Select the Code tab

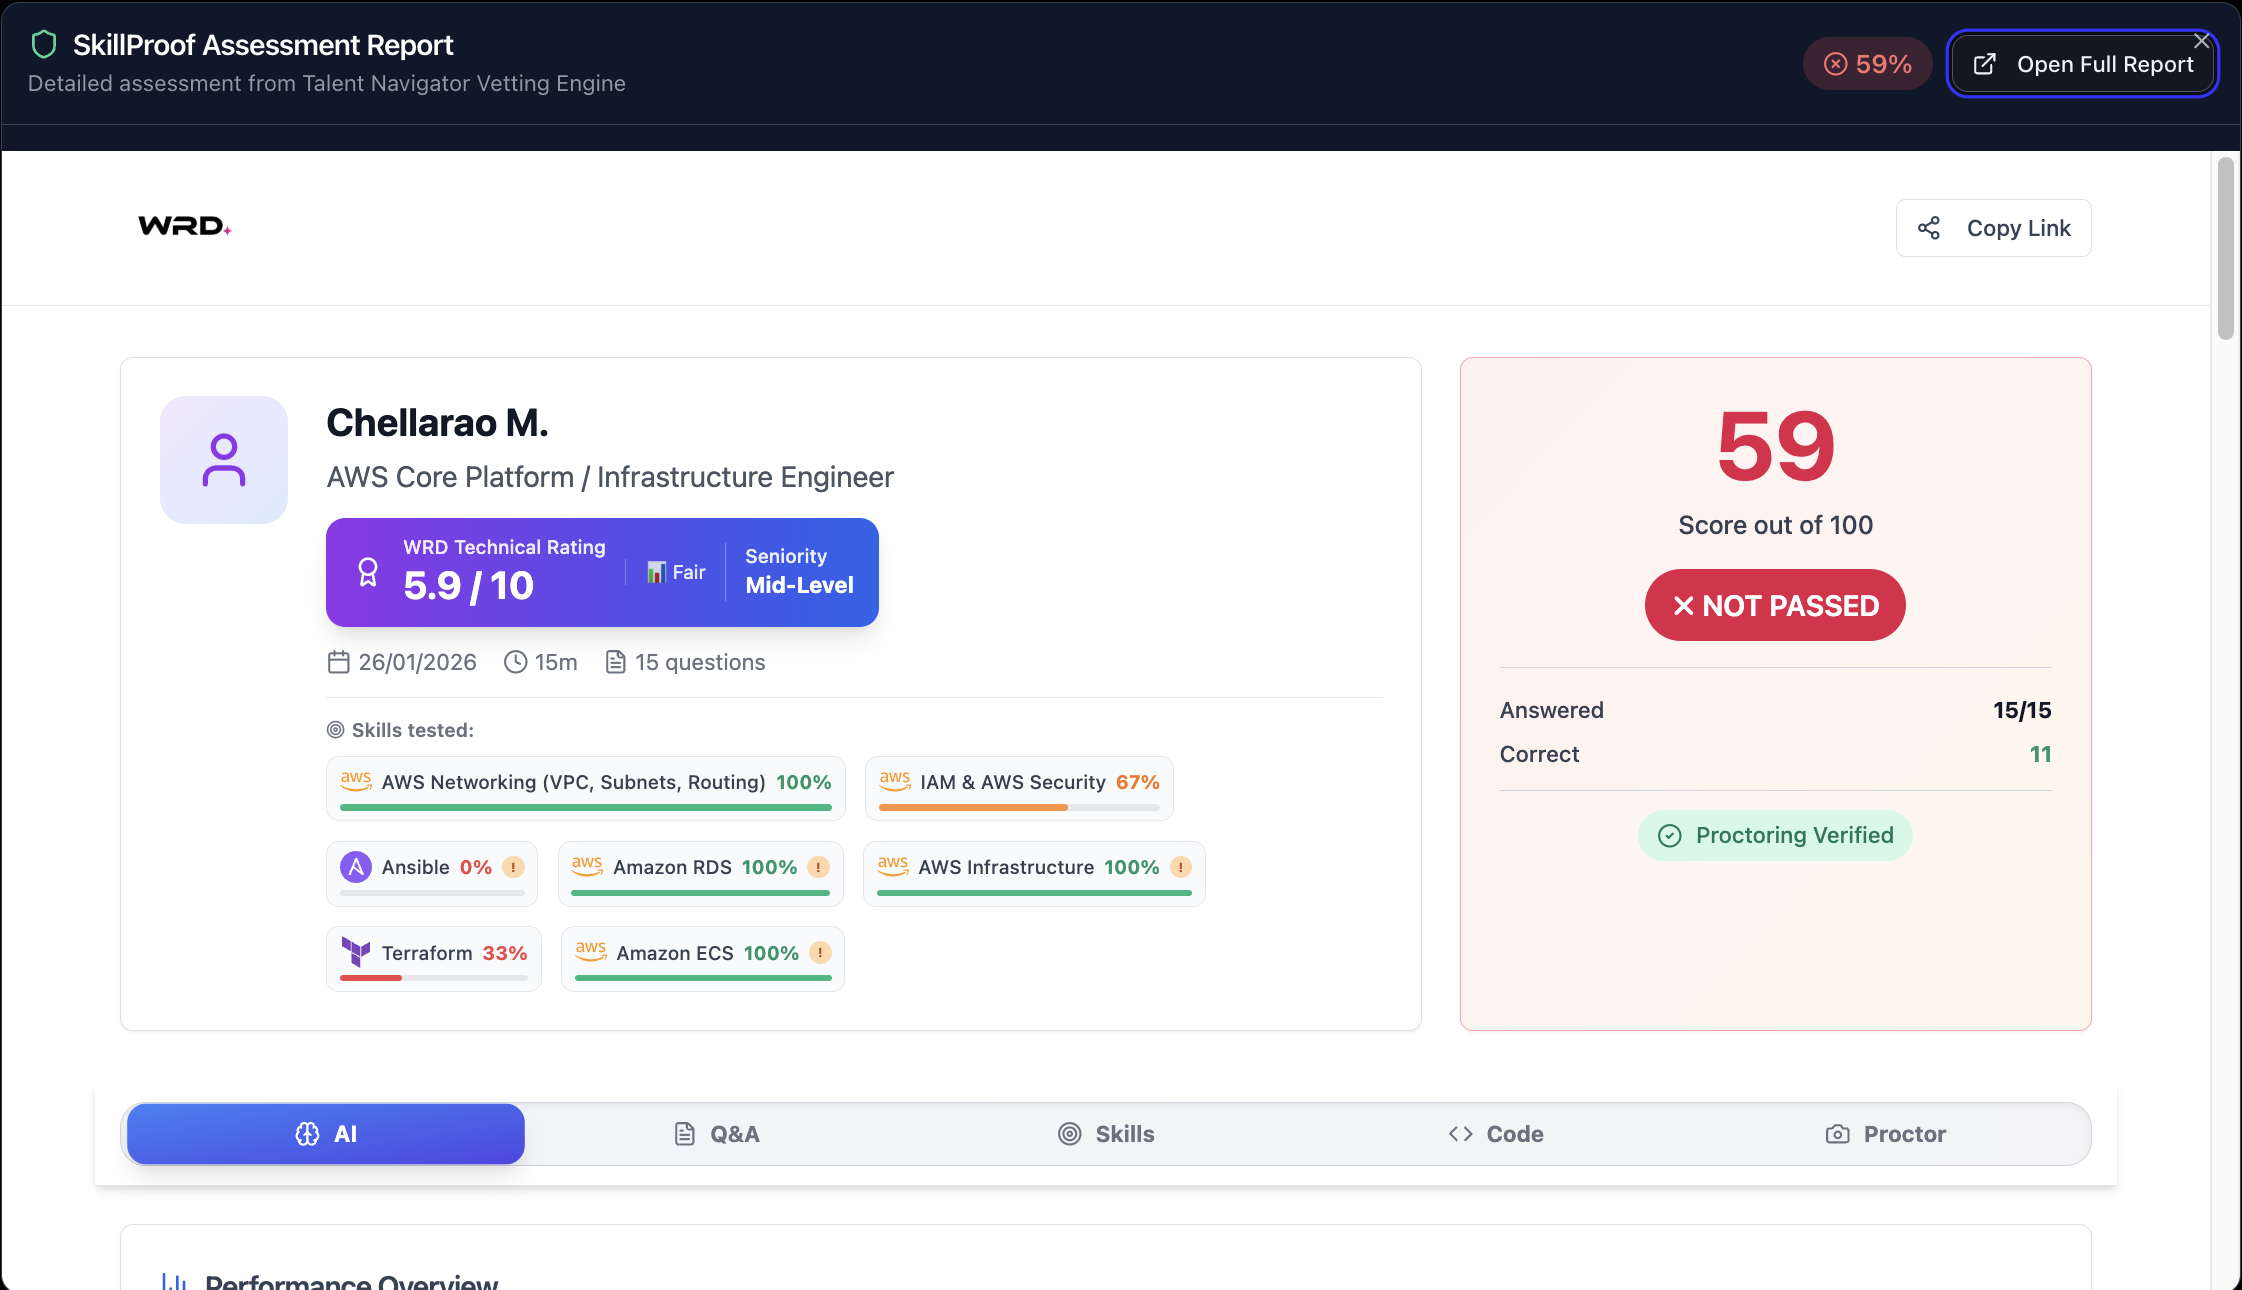pyautogui.click(x=1496, y=1134)
